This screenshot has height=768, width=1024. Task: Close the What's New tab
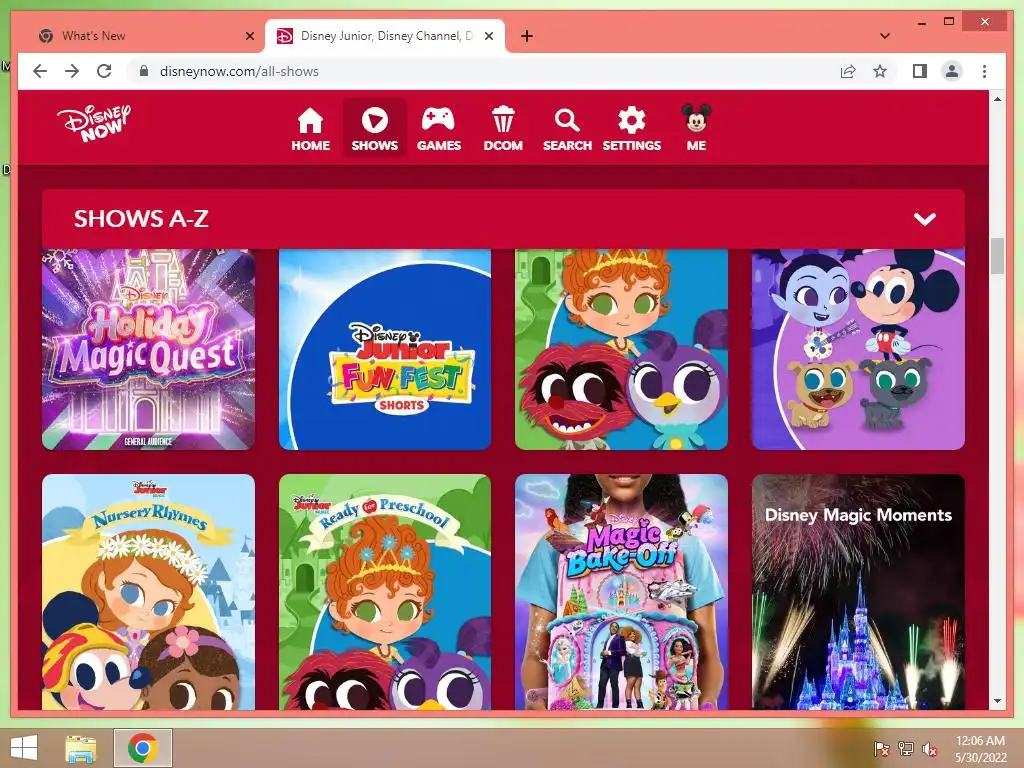pos(249,36)
